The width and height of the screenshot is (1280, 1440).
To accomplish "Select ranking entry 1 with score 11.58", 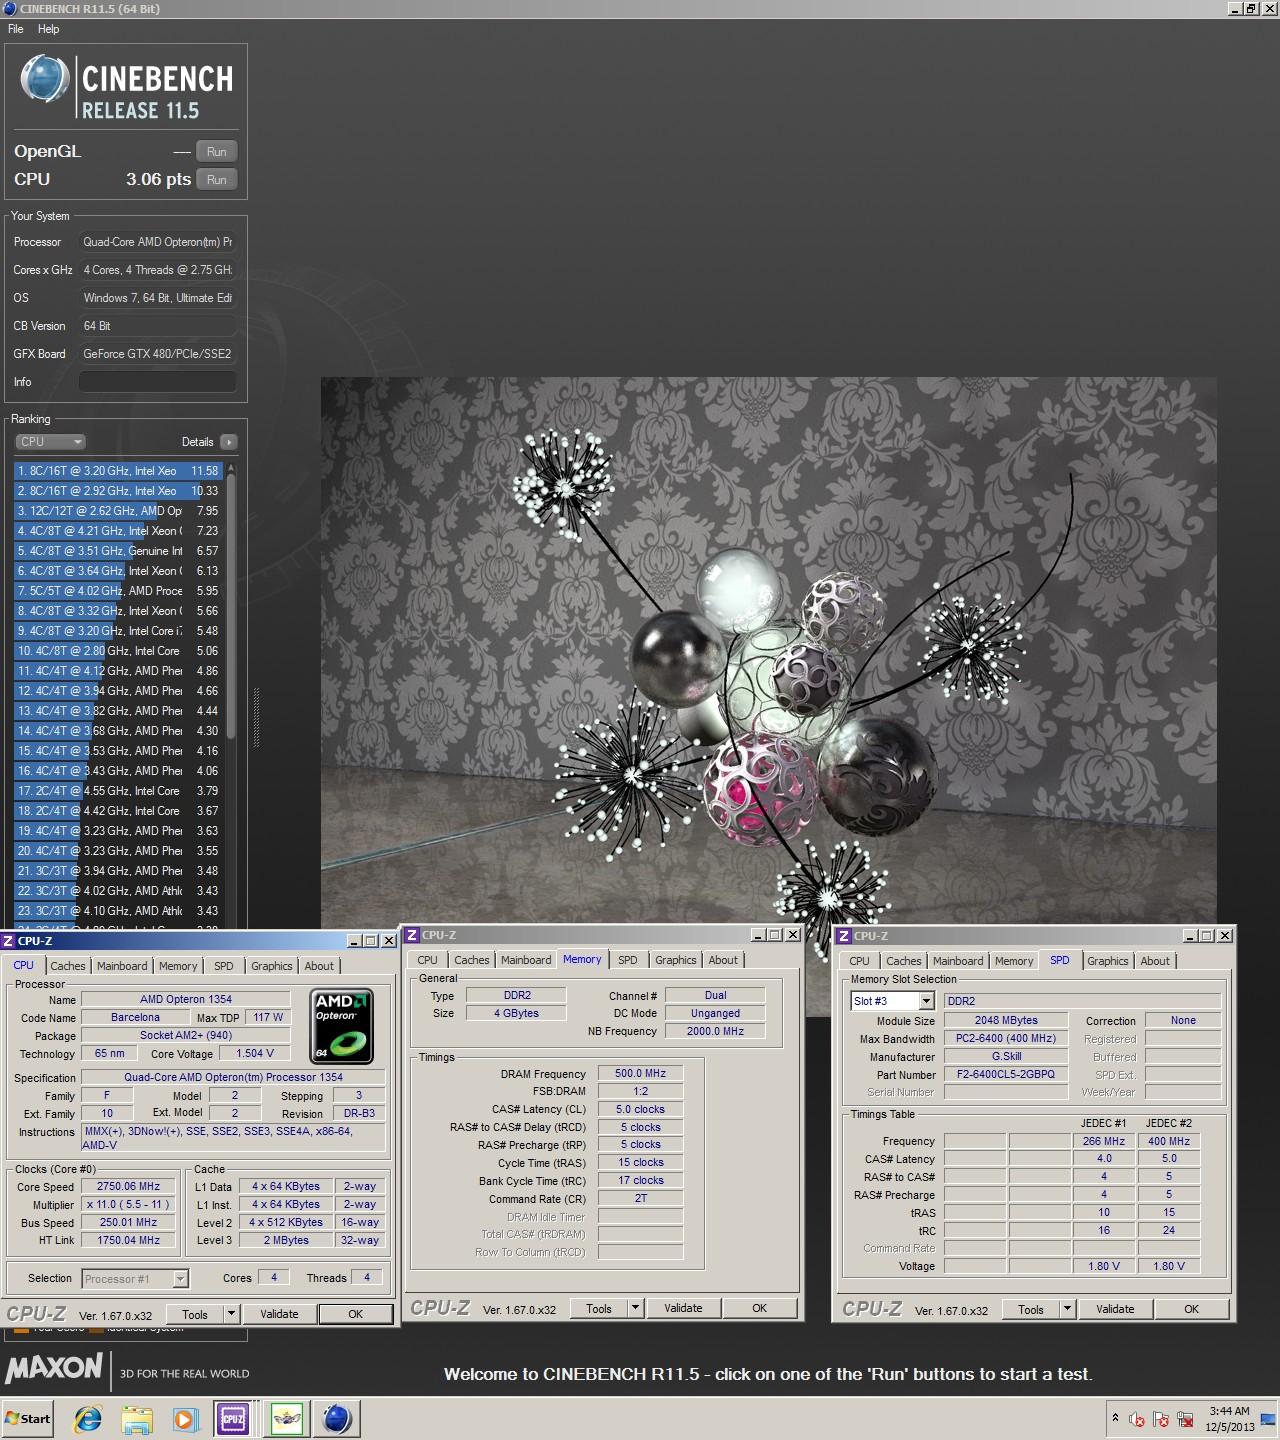I will (119, 471).
